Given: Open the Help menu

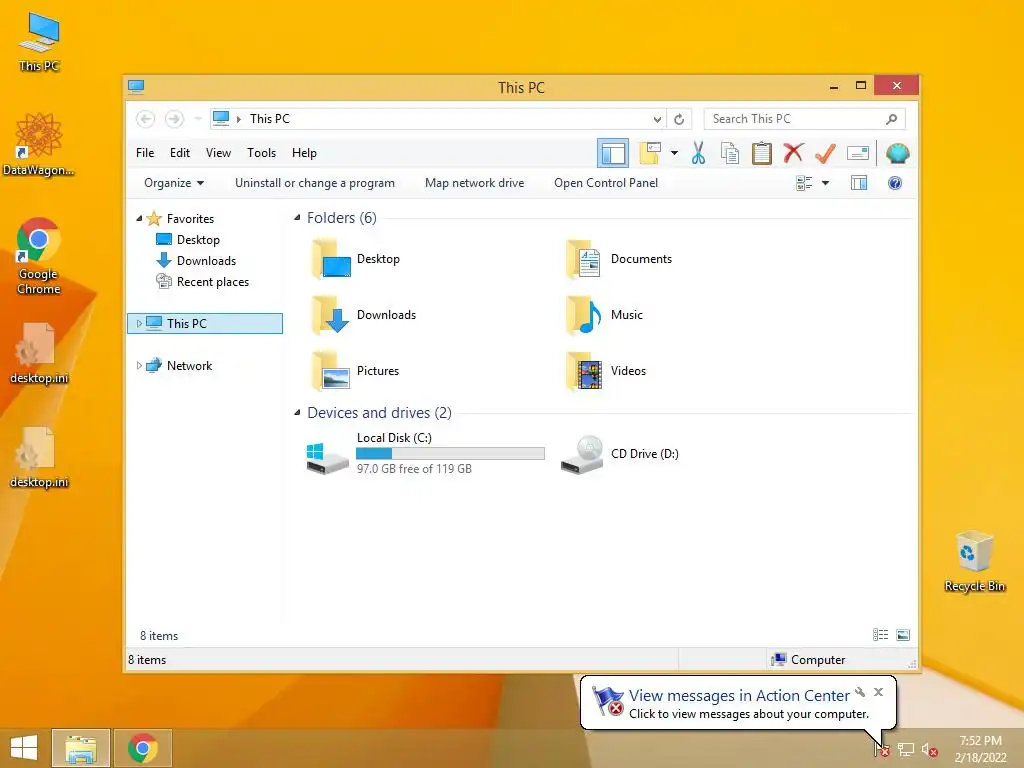Looking at the screenshot, I should 304,153.
